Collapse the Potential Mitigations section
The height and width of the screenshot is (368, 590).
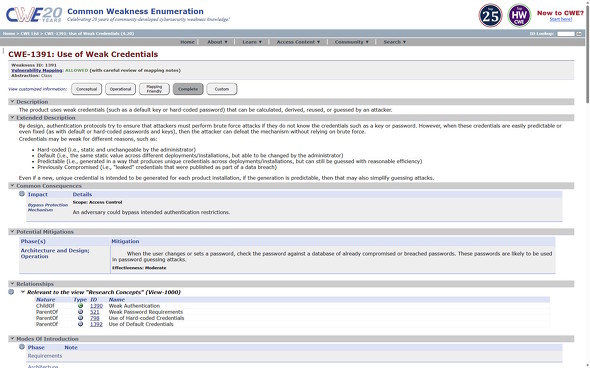coord(12,232)
